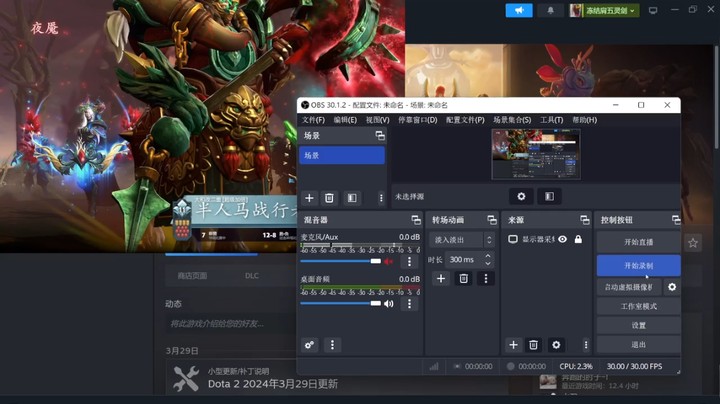720x404 pixels.
Task: Toggle lock on display capture source
Action: pyautogui.click(x=578, y=239)
